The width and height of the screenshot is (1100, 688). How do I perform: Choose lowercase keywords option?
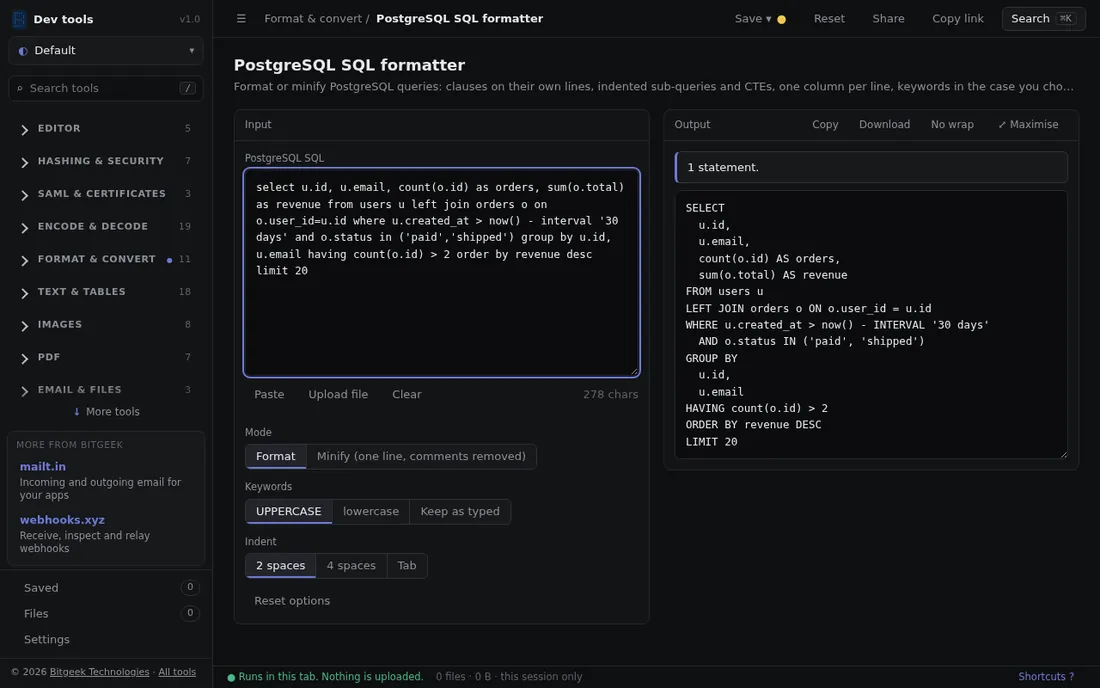click(371, 511)
